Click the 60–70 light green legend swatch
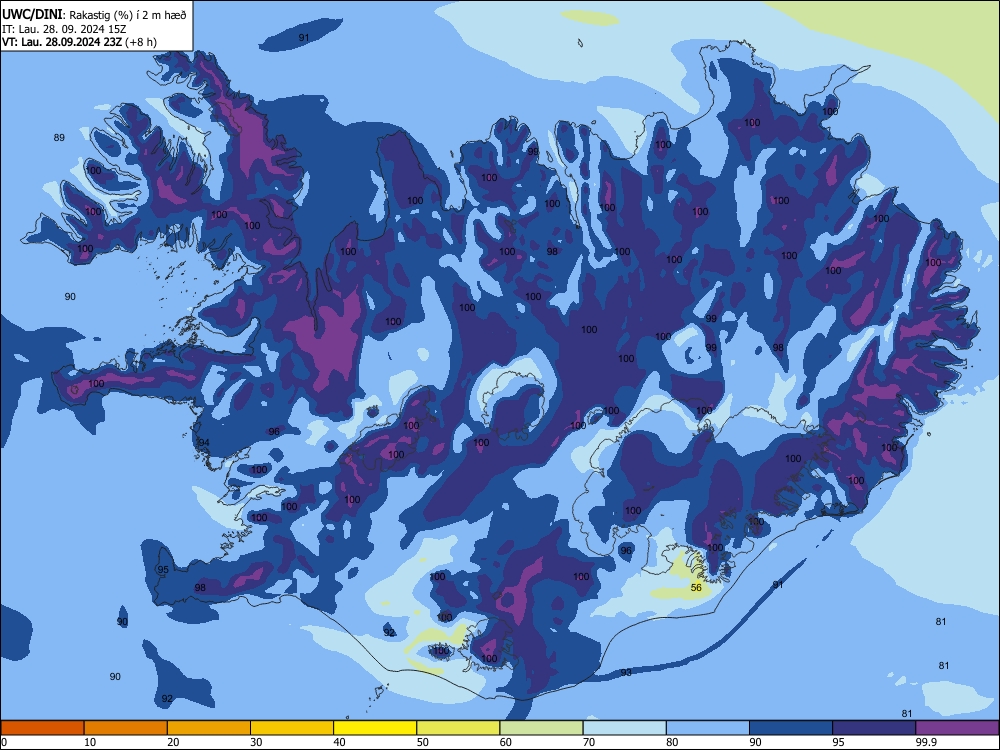Viewport: 1000px width, 750px height. pyautogui.click(x=541, y=728)
